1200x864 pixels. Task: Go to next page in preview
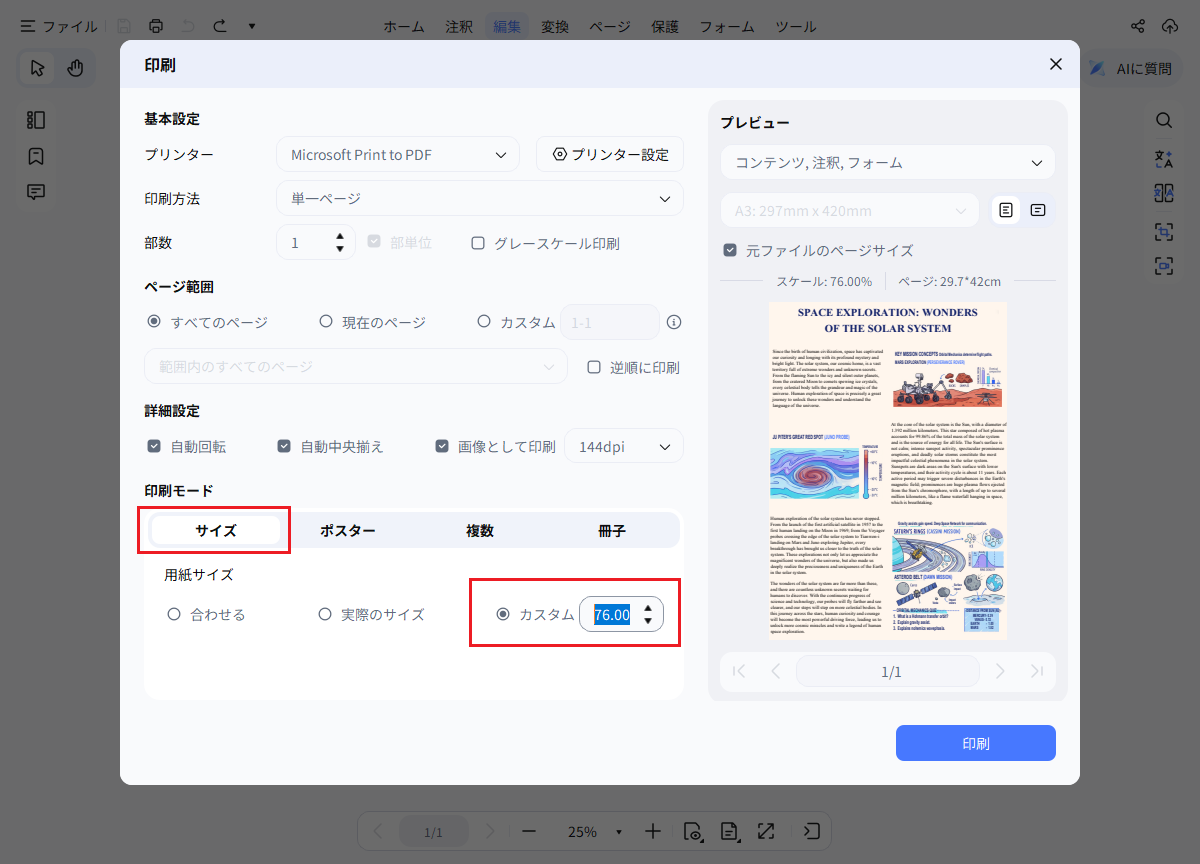(x=1000, y=671)
